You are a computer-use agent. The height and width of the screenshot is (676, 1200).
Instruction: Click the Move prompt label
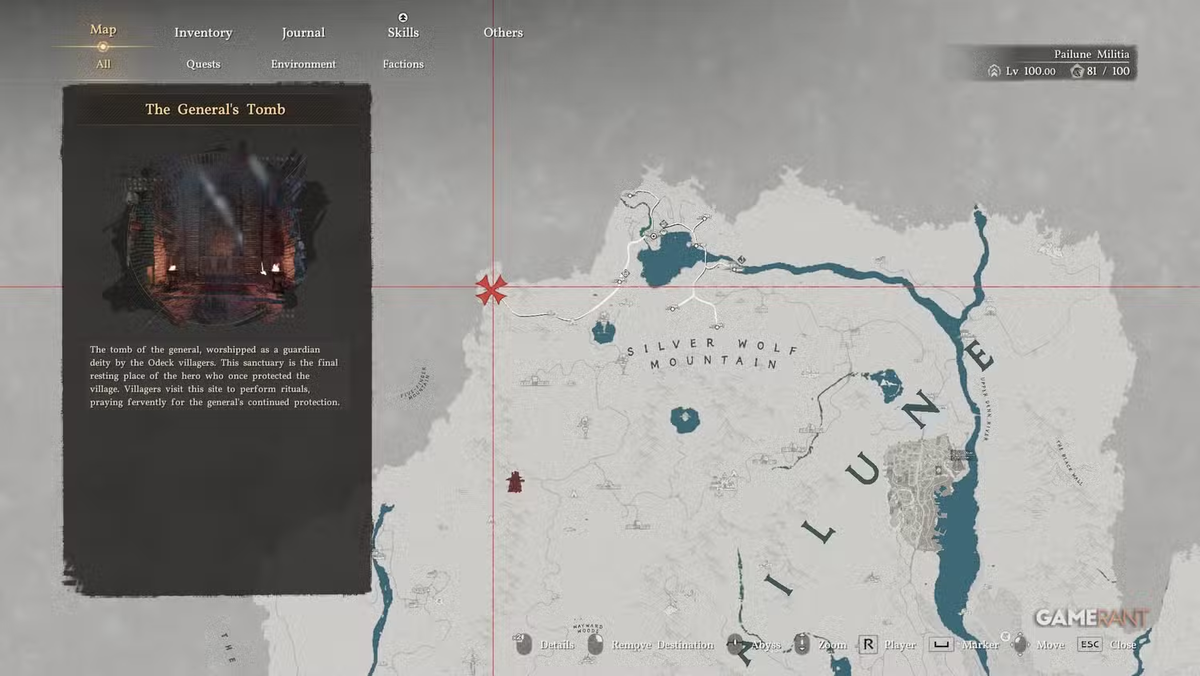click(x=1050, y=645)
